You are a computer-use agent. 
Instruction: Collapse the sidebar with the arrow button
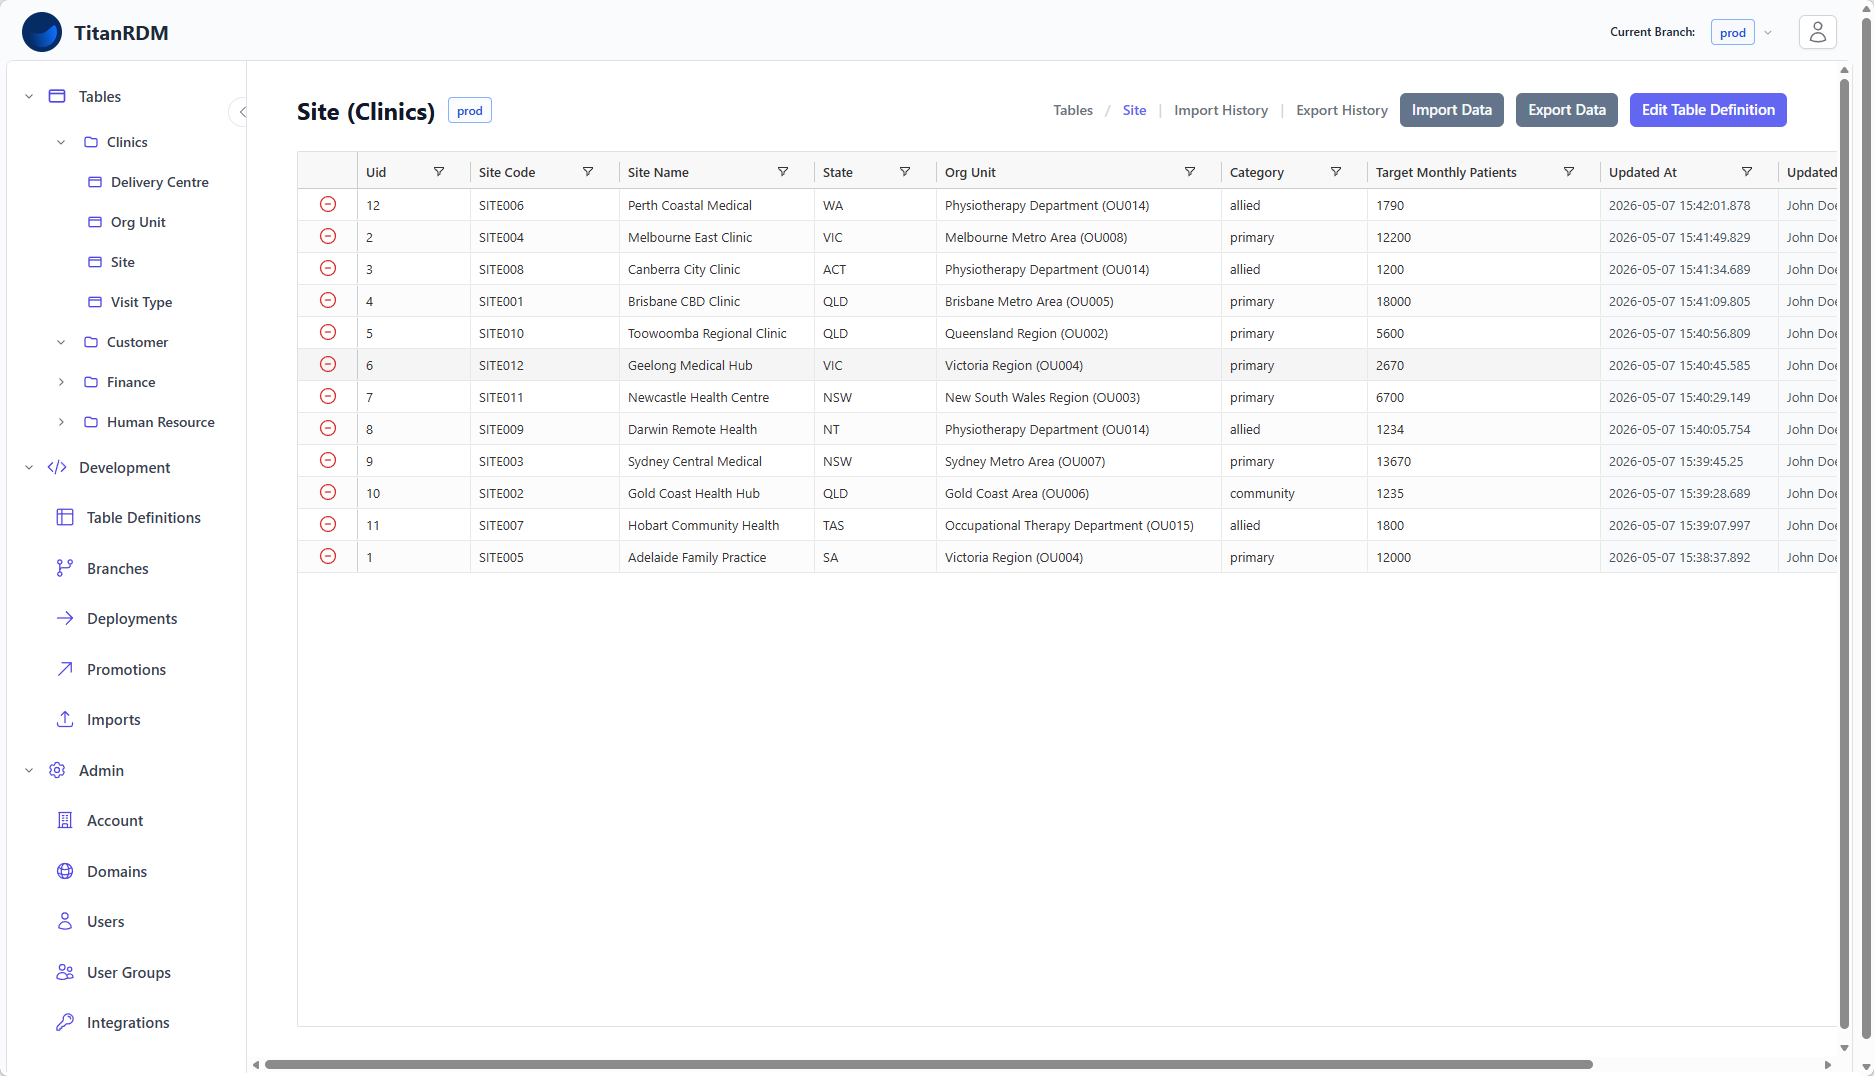[240, 111]
